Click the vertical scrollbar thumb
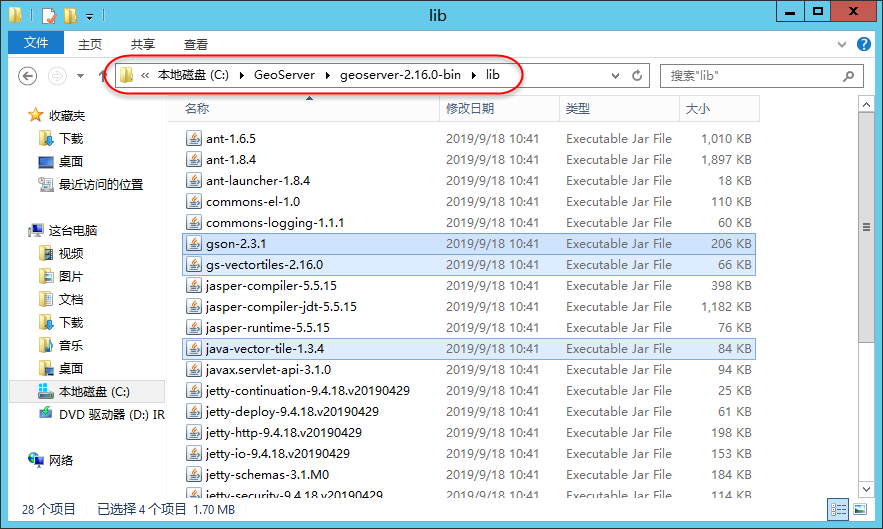883x529 pixels. pos(866,227)
